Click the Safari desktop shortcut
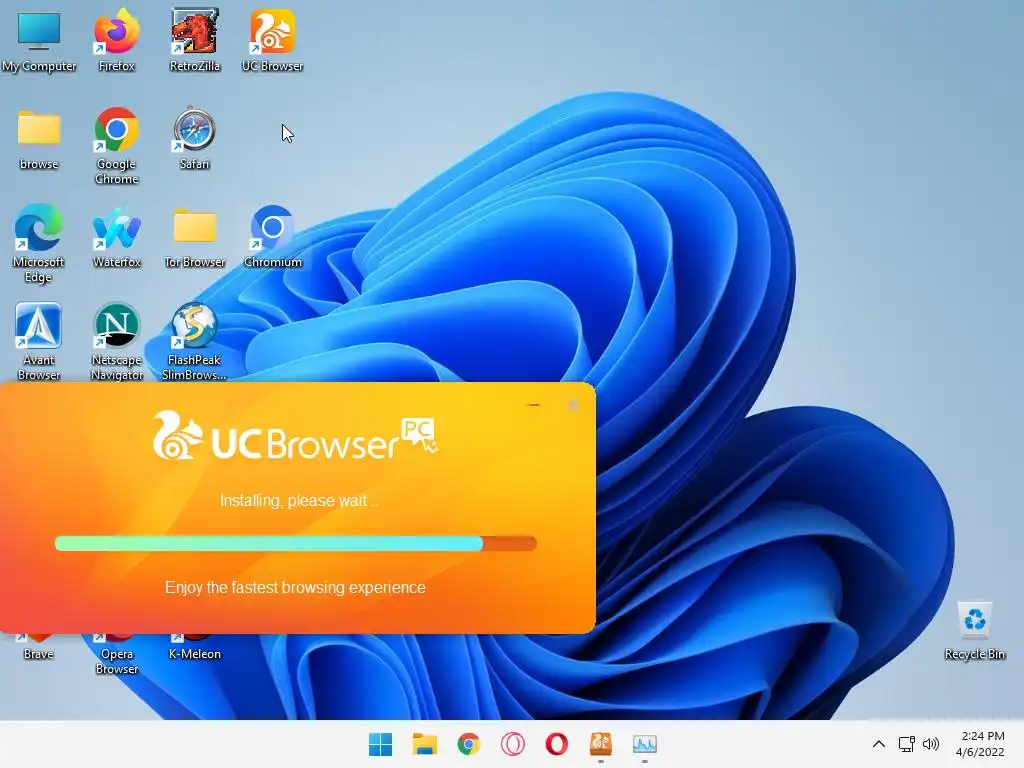This screenshot has width=1024, height=768. tap(195, 139)
